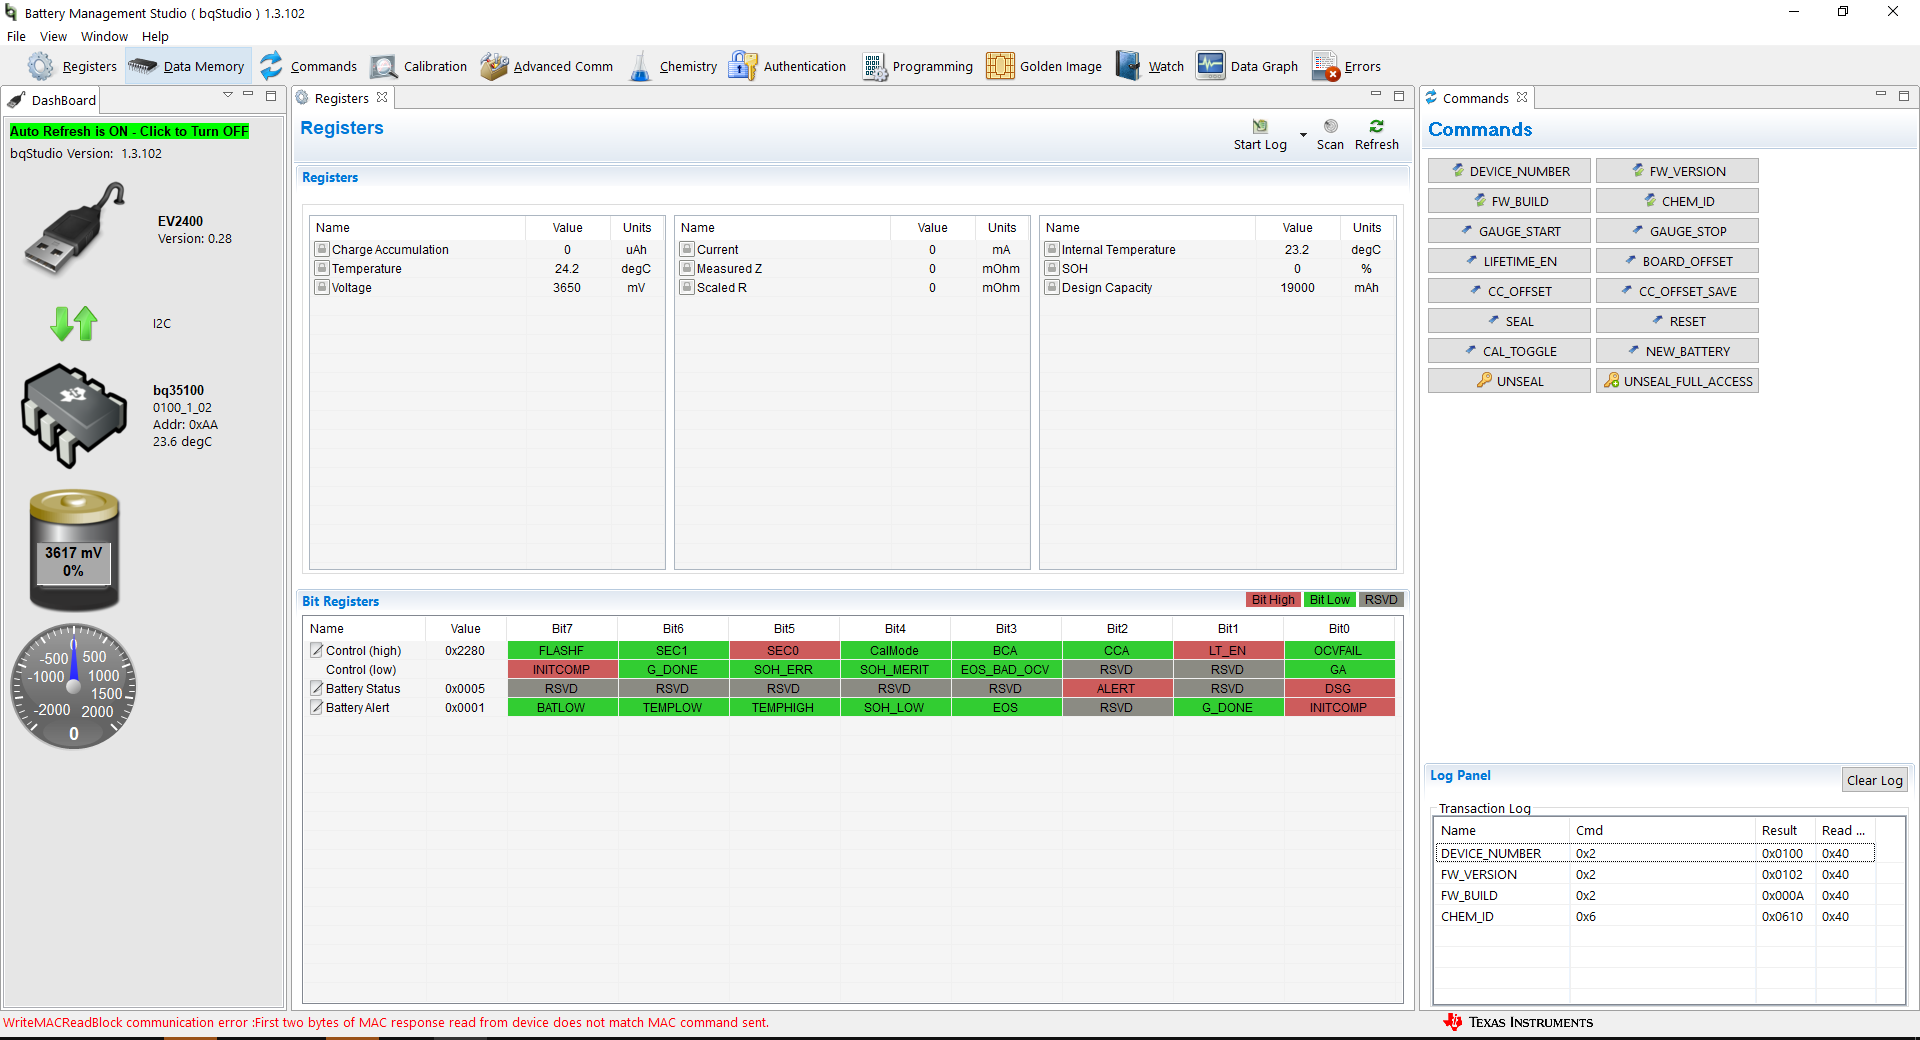Toggle the Battery Alert row log box
The image size is (1920, 1040).
[317, 707]
